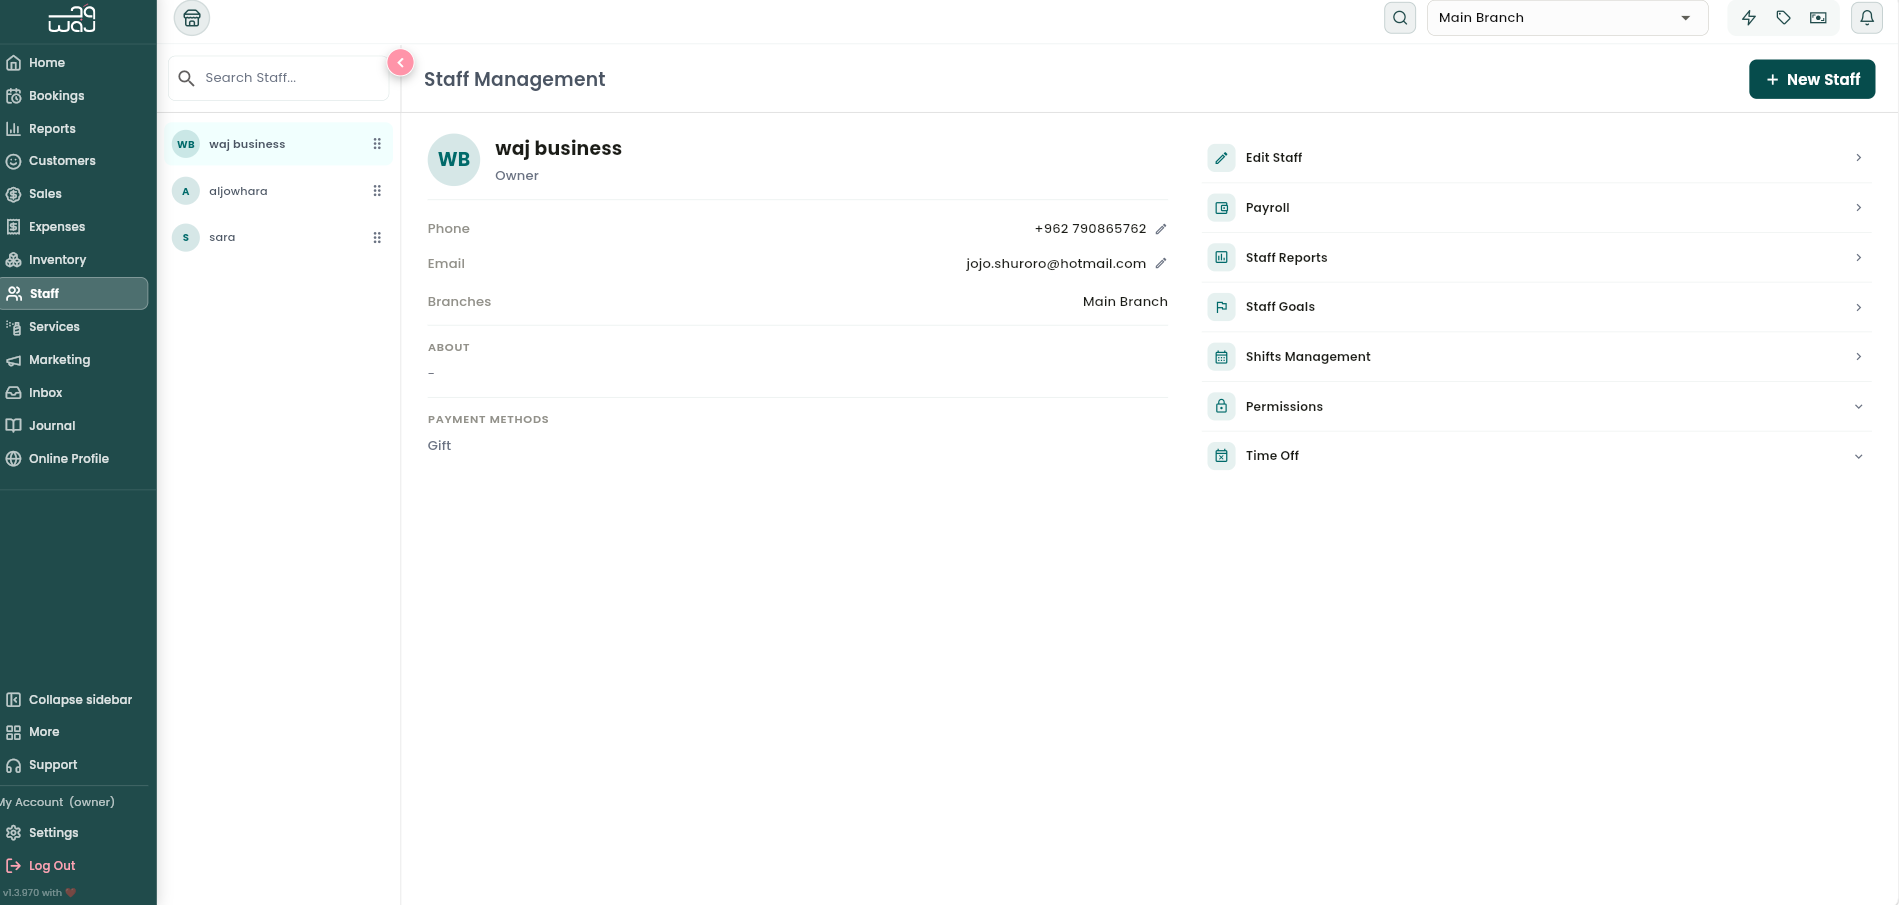Select sara in staff list
Viewport: 1900px width, 905px height.
pos(279,238)
